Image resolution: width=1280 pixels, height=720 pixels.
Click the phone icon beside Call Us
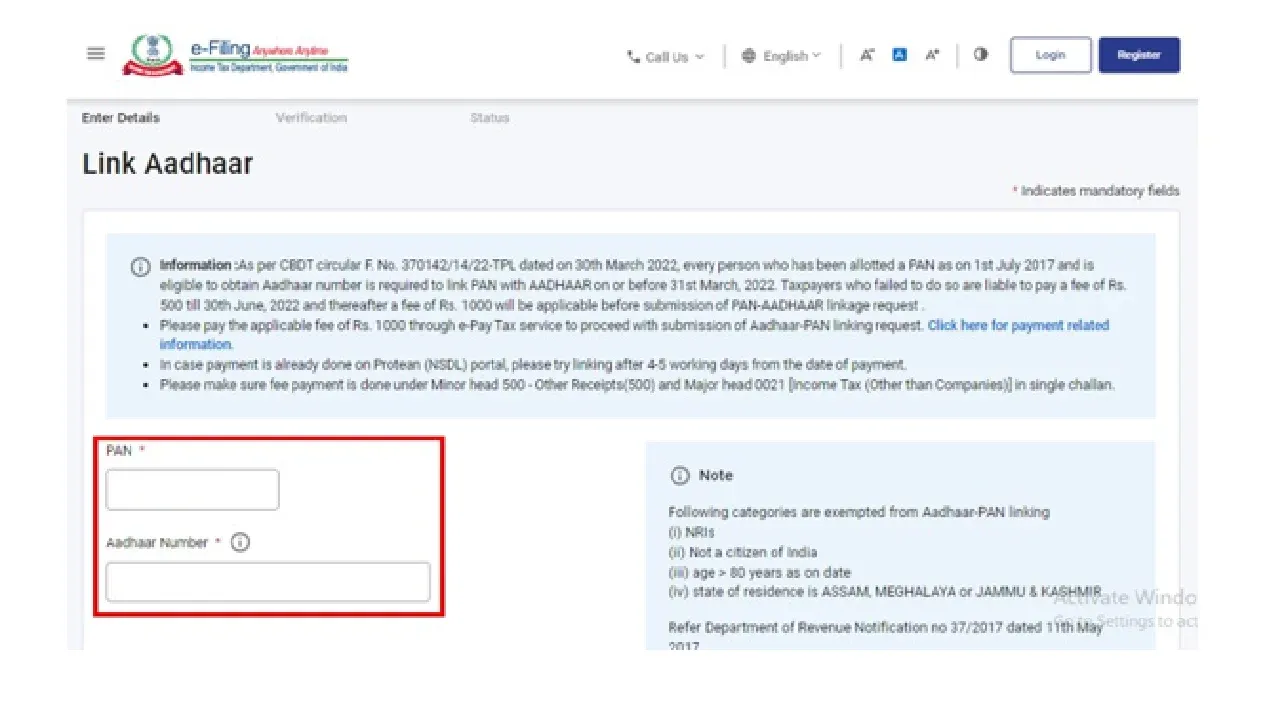633,57
